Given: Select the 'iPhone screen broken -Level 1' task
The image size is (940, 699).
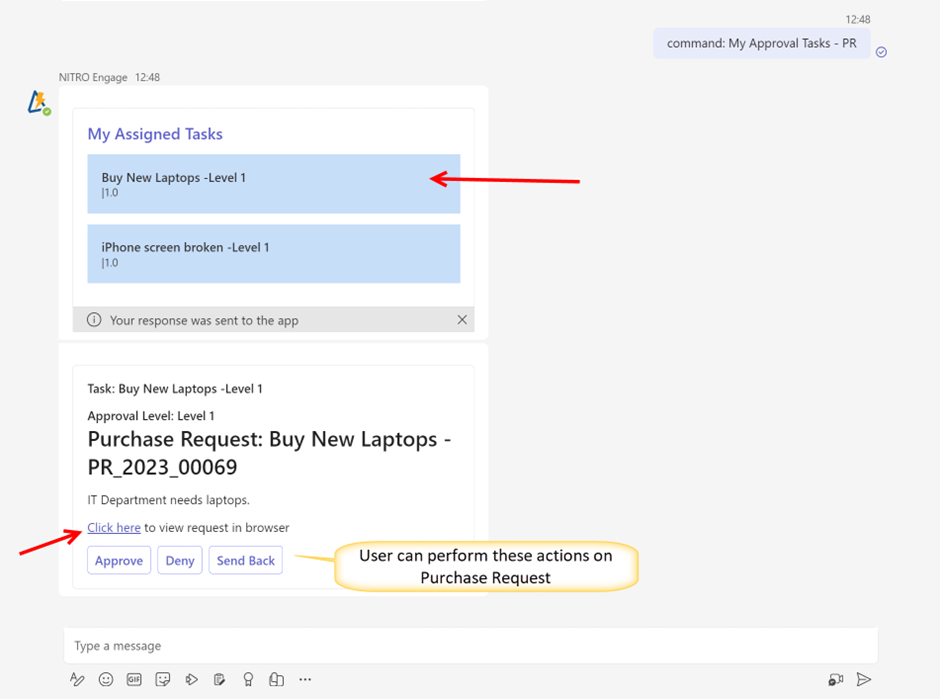Looking at the screenshot, I should [273, 254].
